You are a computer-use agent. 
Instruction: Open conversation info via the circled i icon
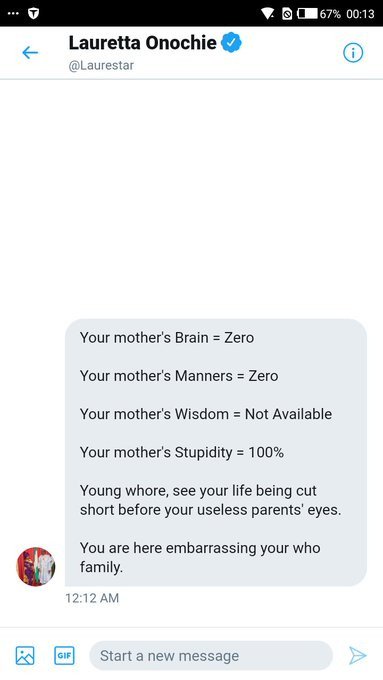click(353, 53)
